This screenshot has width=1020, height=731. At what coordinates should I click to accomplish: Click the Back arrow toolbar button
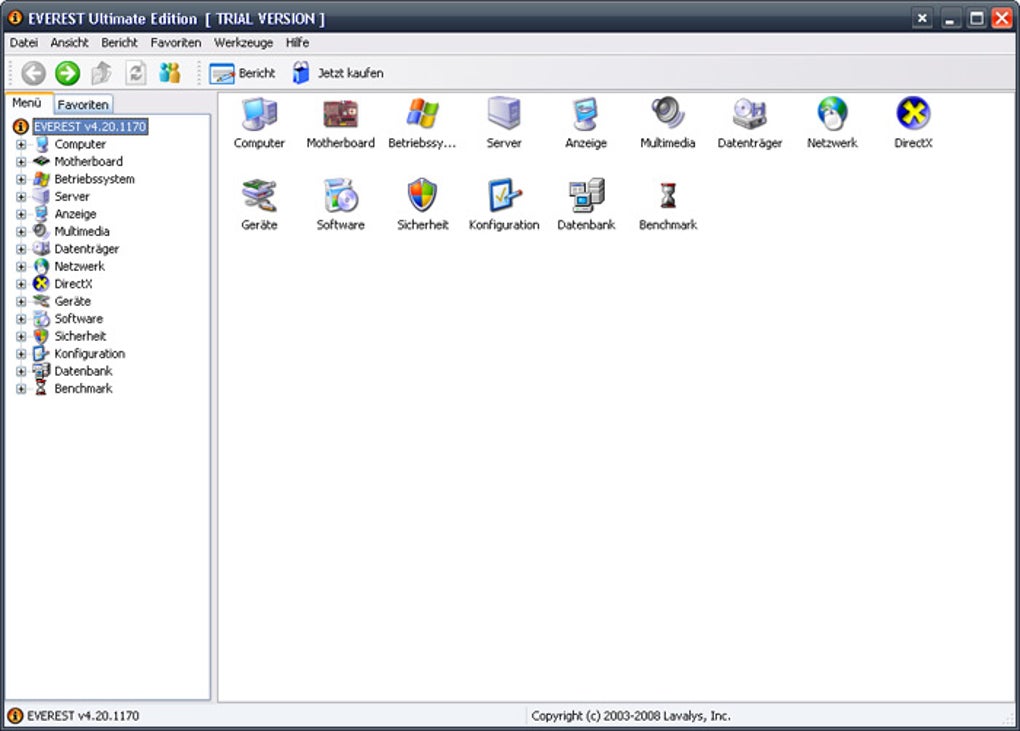34,73
